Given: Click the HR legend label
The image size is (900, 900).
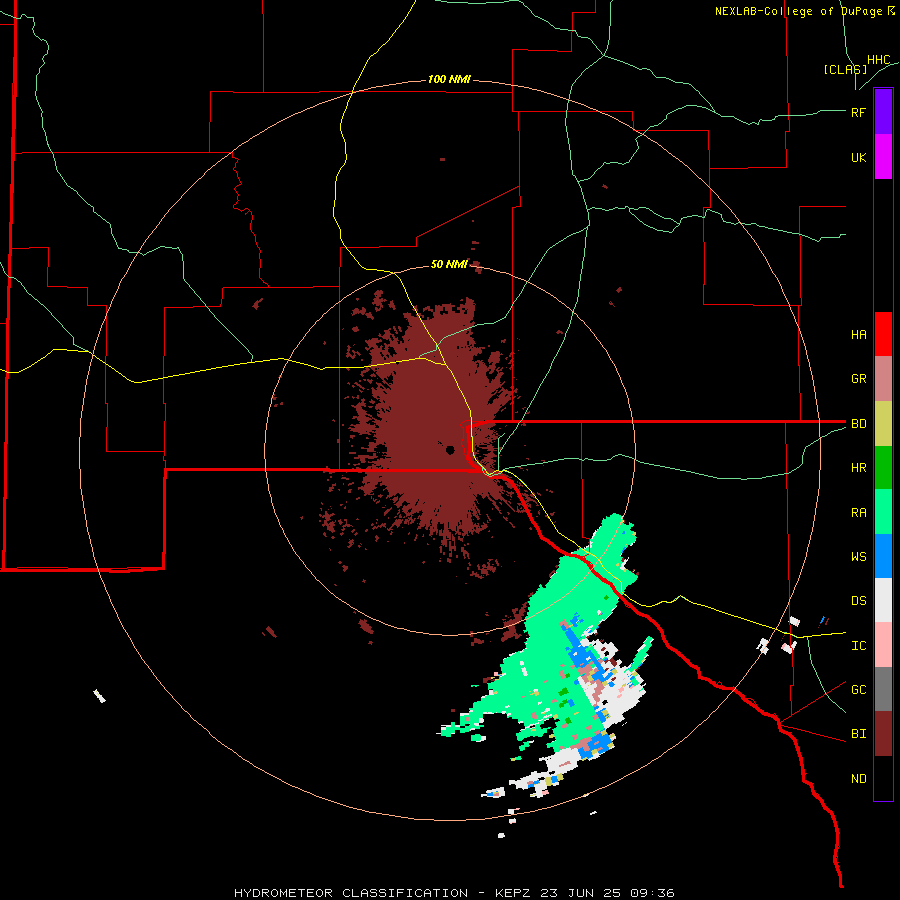Looking at the screenshot, I should 858,468.
